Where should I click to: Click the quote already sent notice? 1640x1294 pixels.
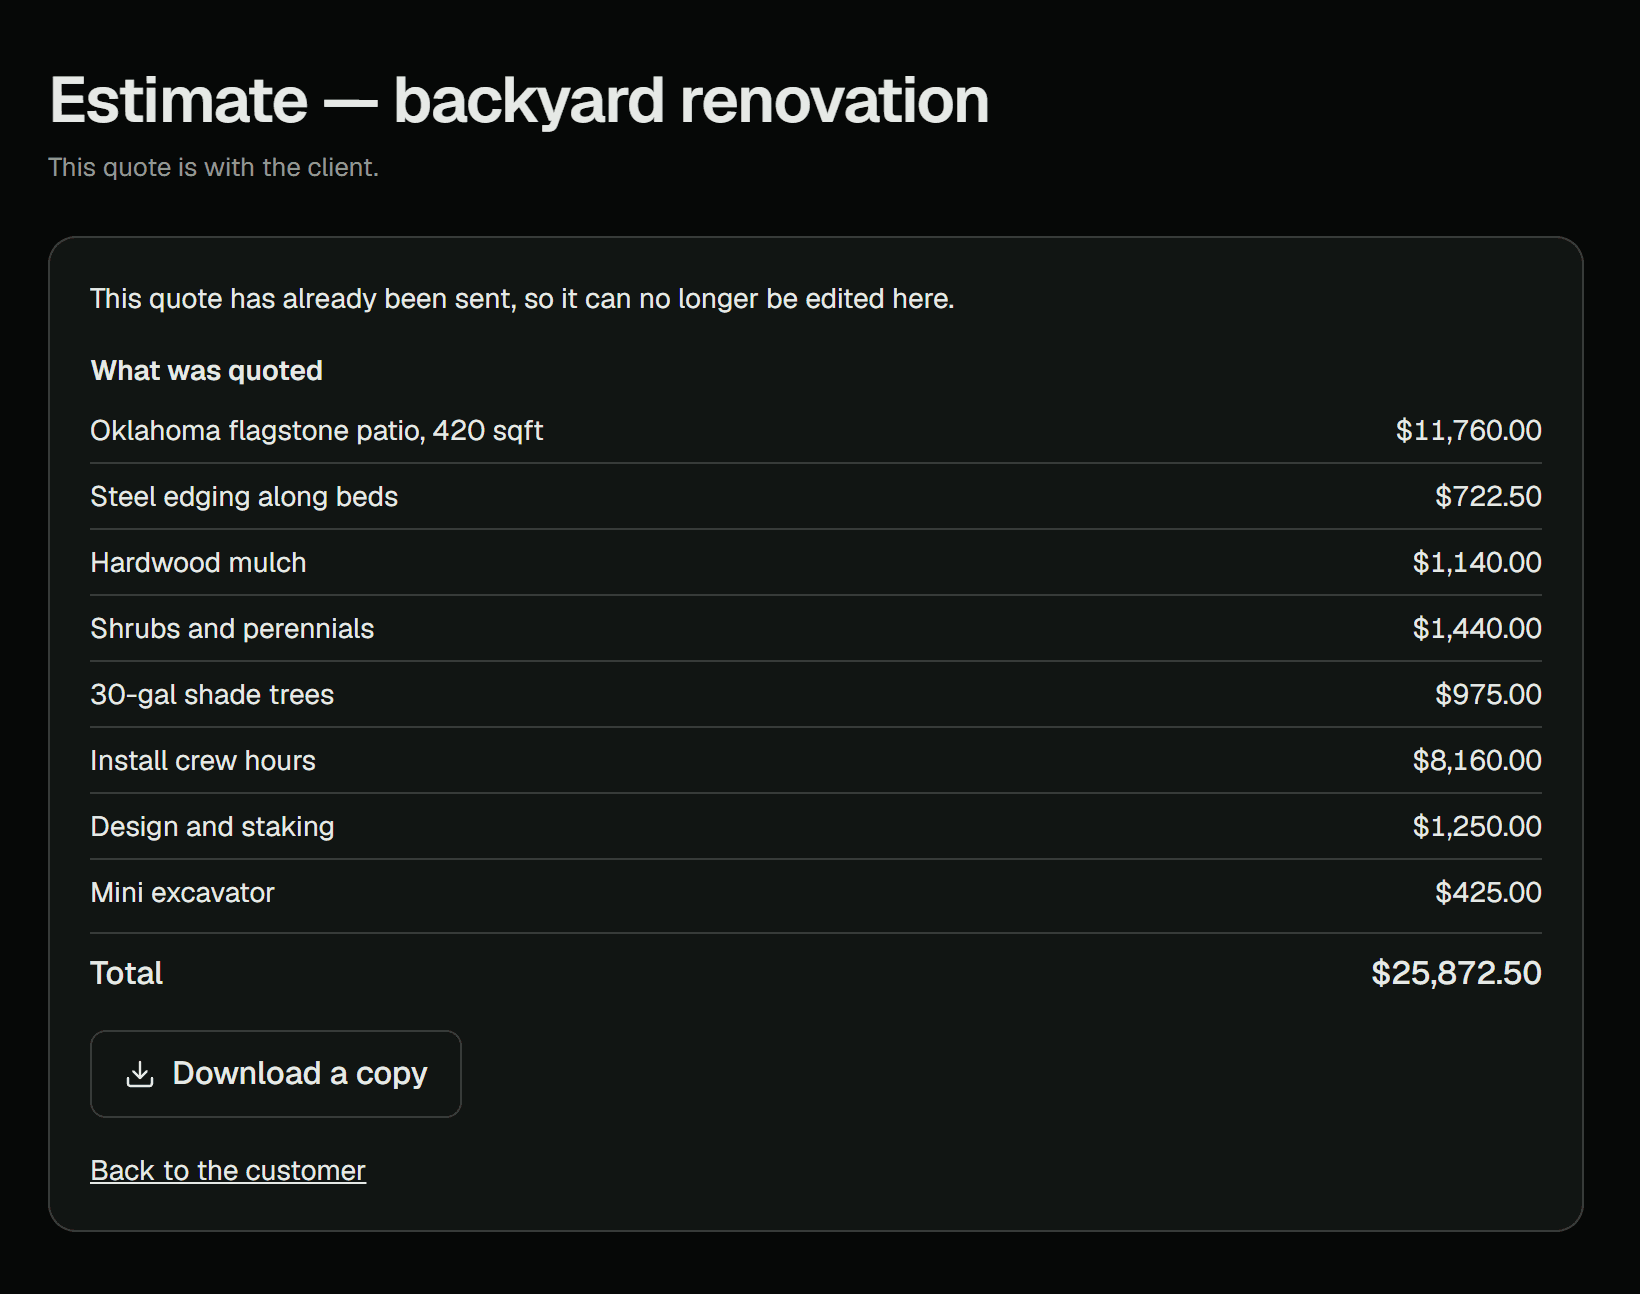pos(522,299)
